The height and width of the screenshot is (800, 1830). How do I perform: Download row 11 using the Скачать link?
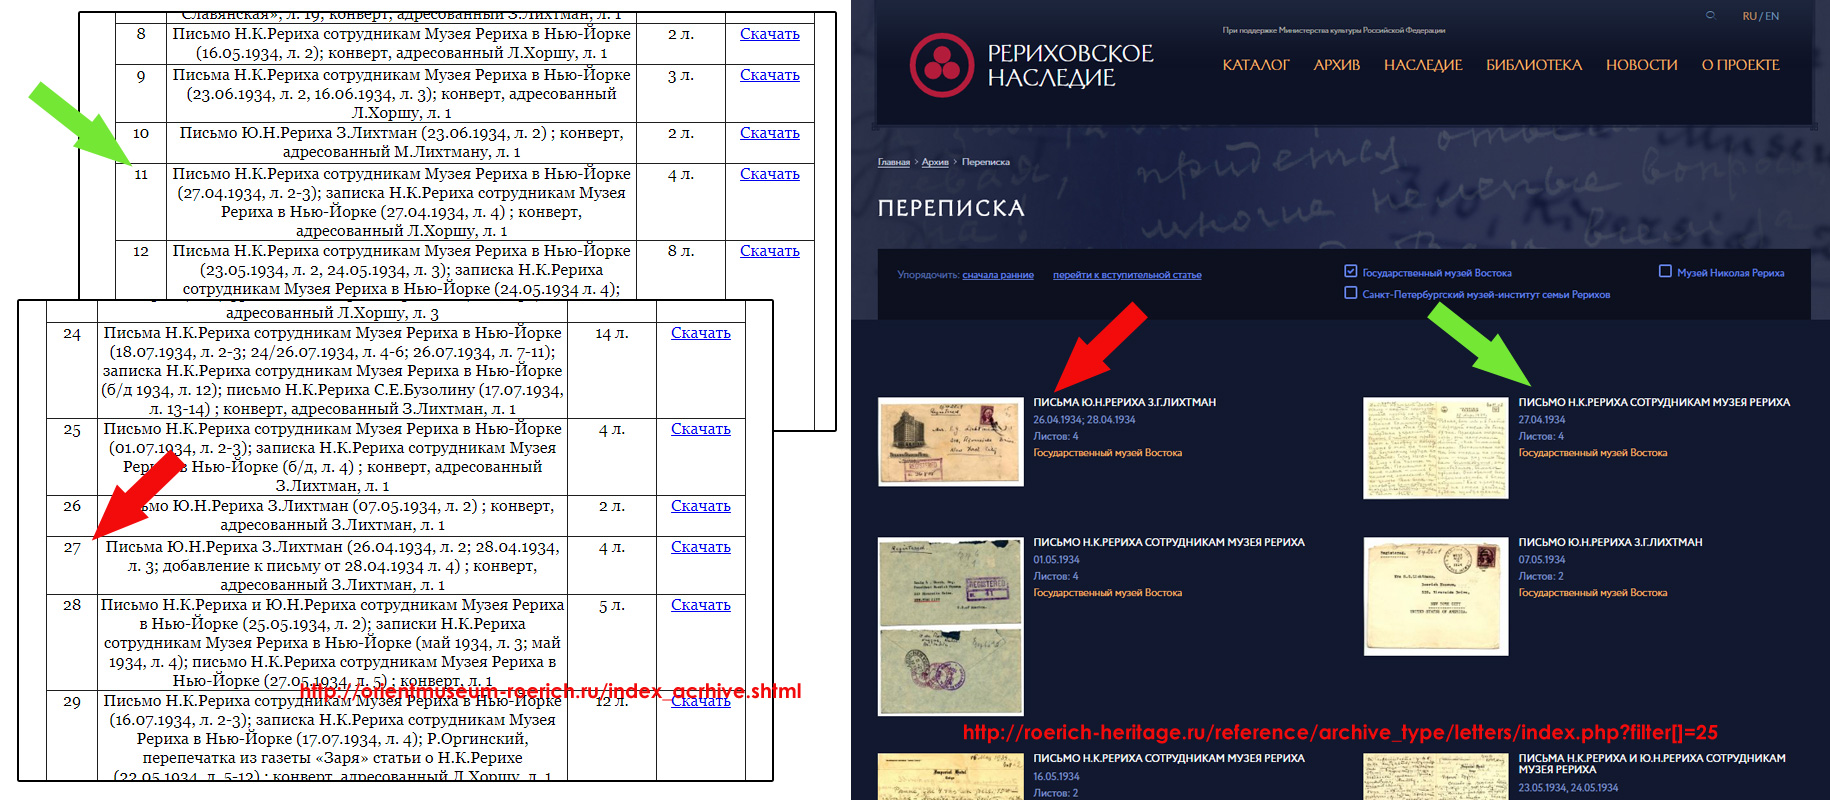click(770, 174)
